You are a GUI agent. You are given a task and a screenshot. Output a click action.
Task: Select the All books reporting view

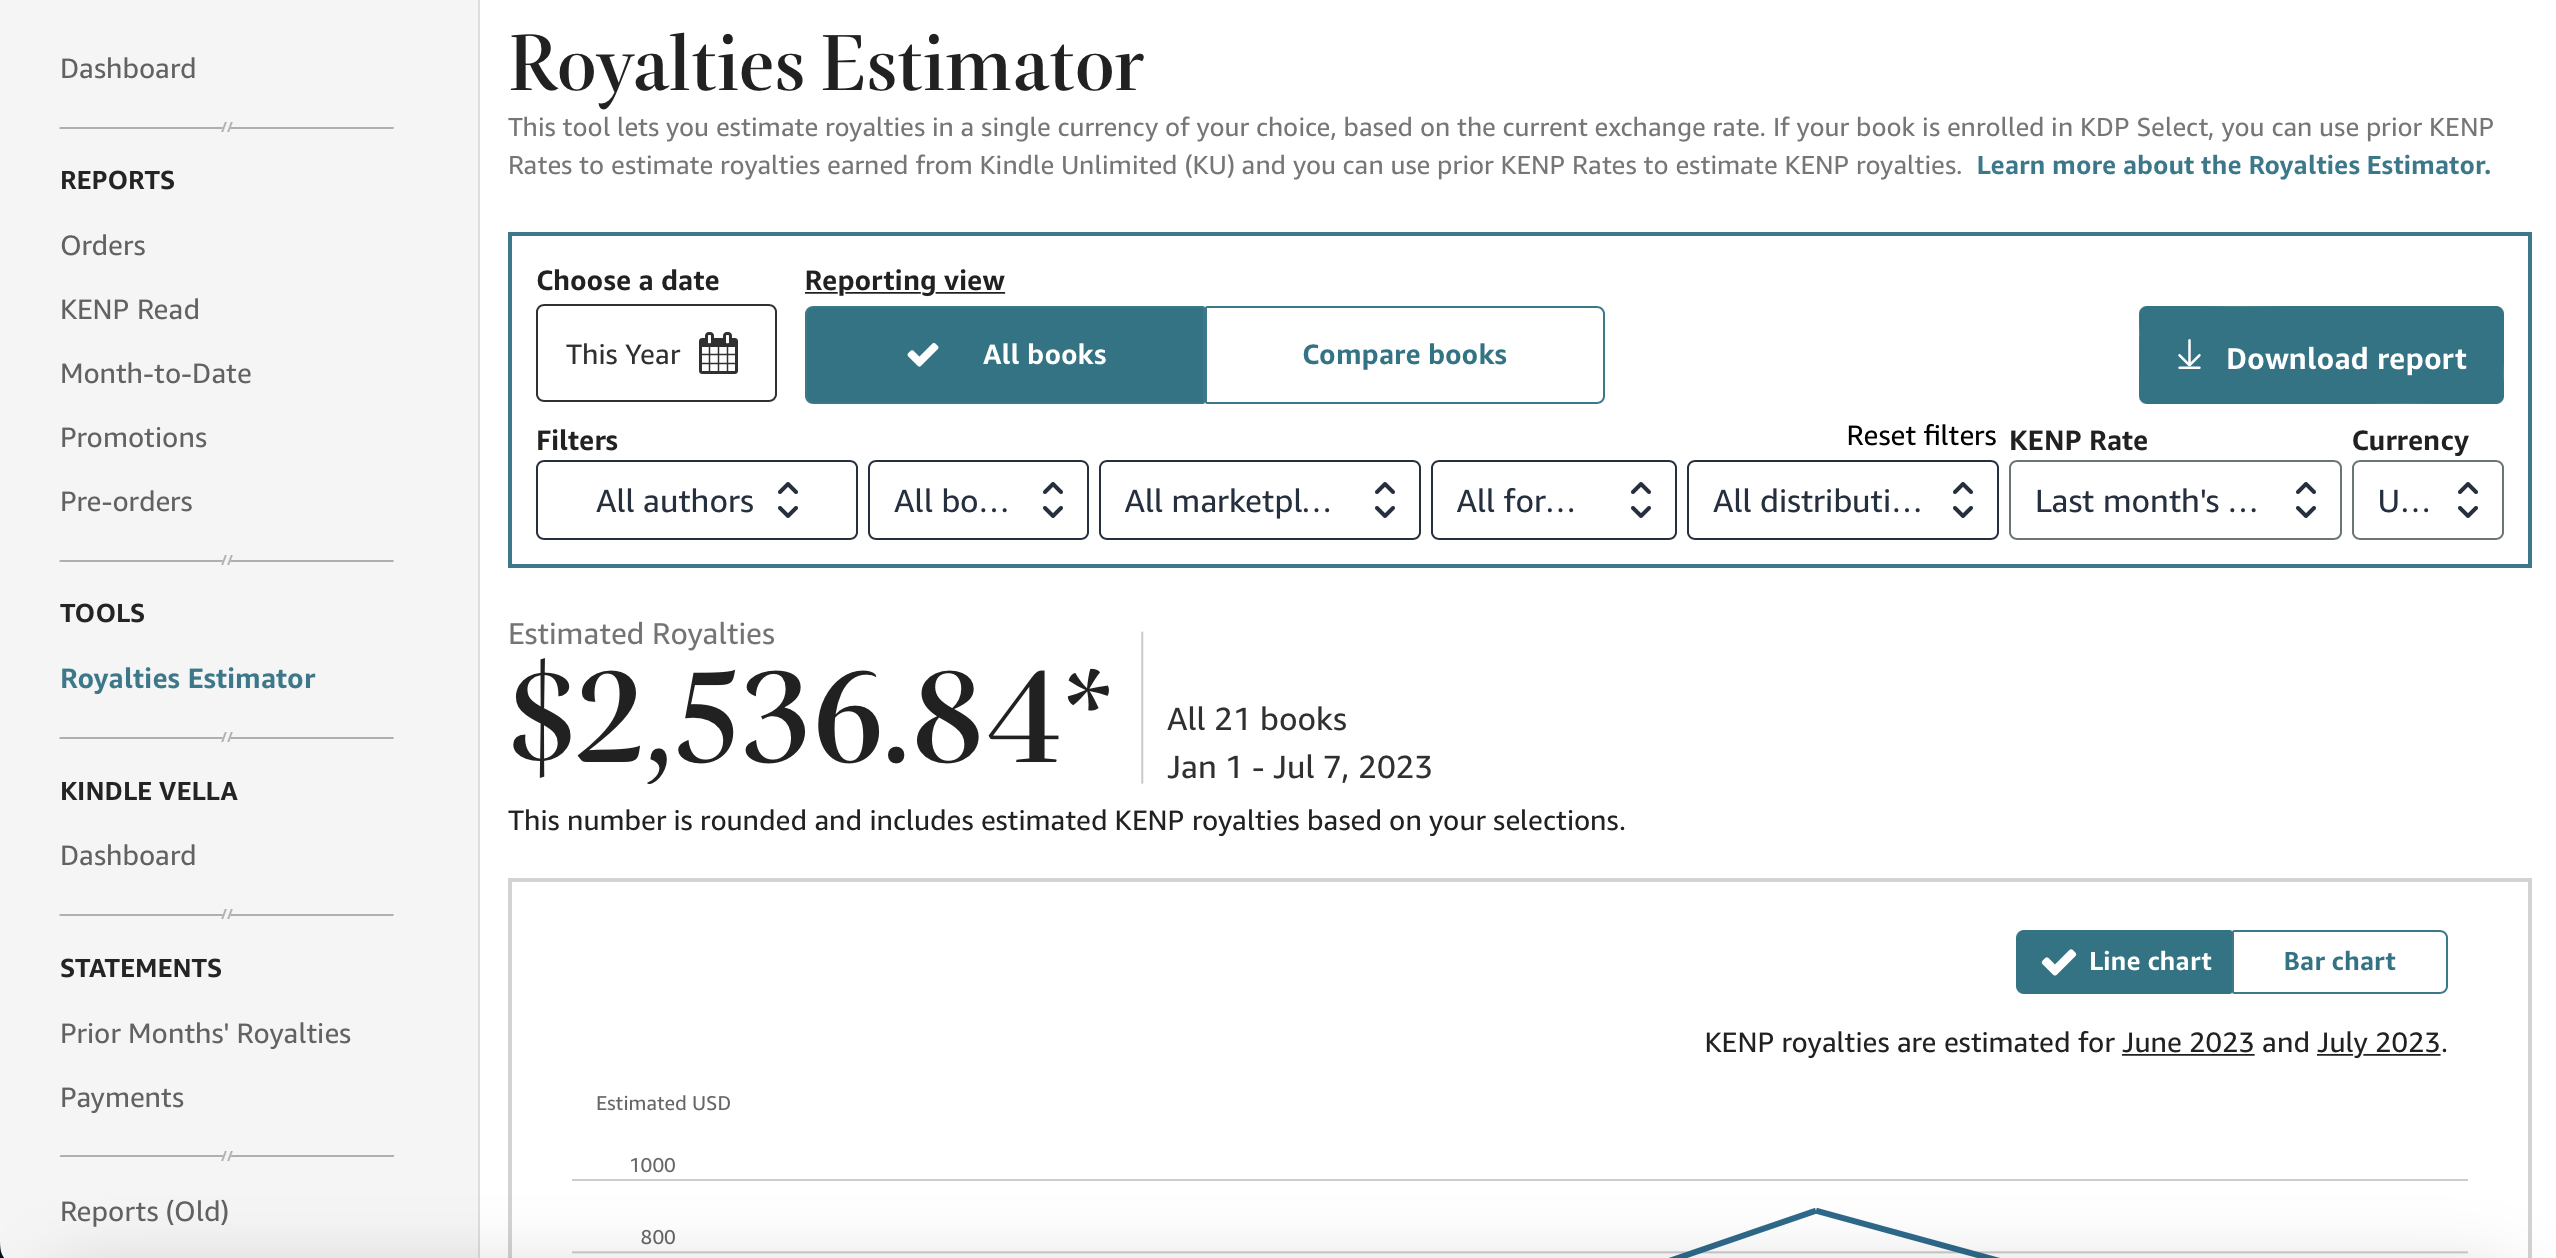coord(1005,354)
